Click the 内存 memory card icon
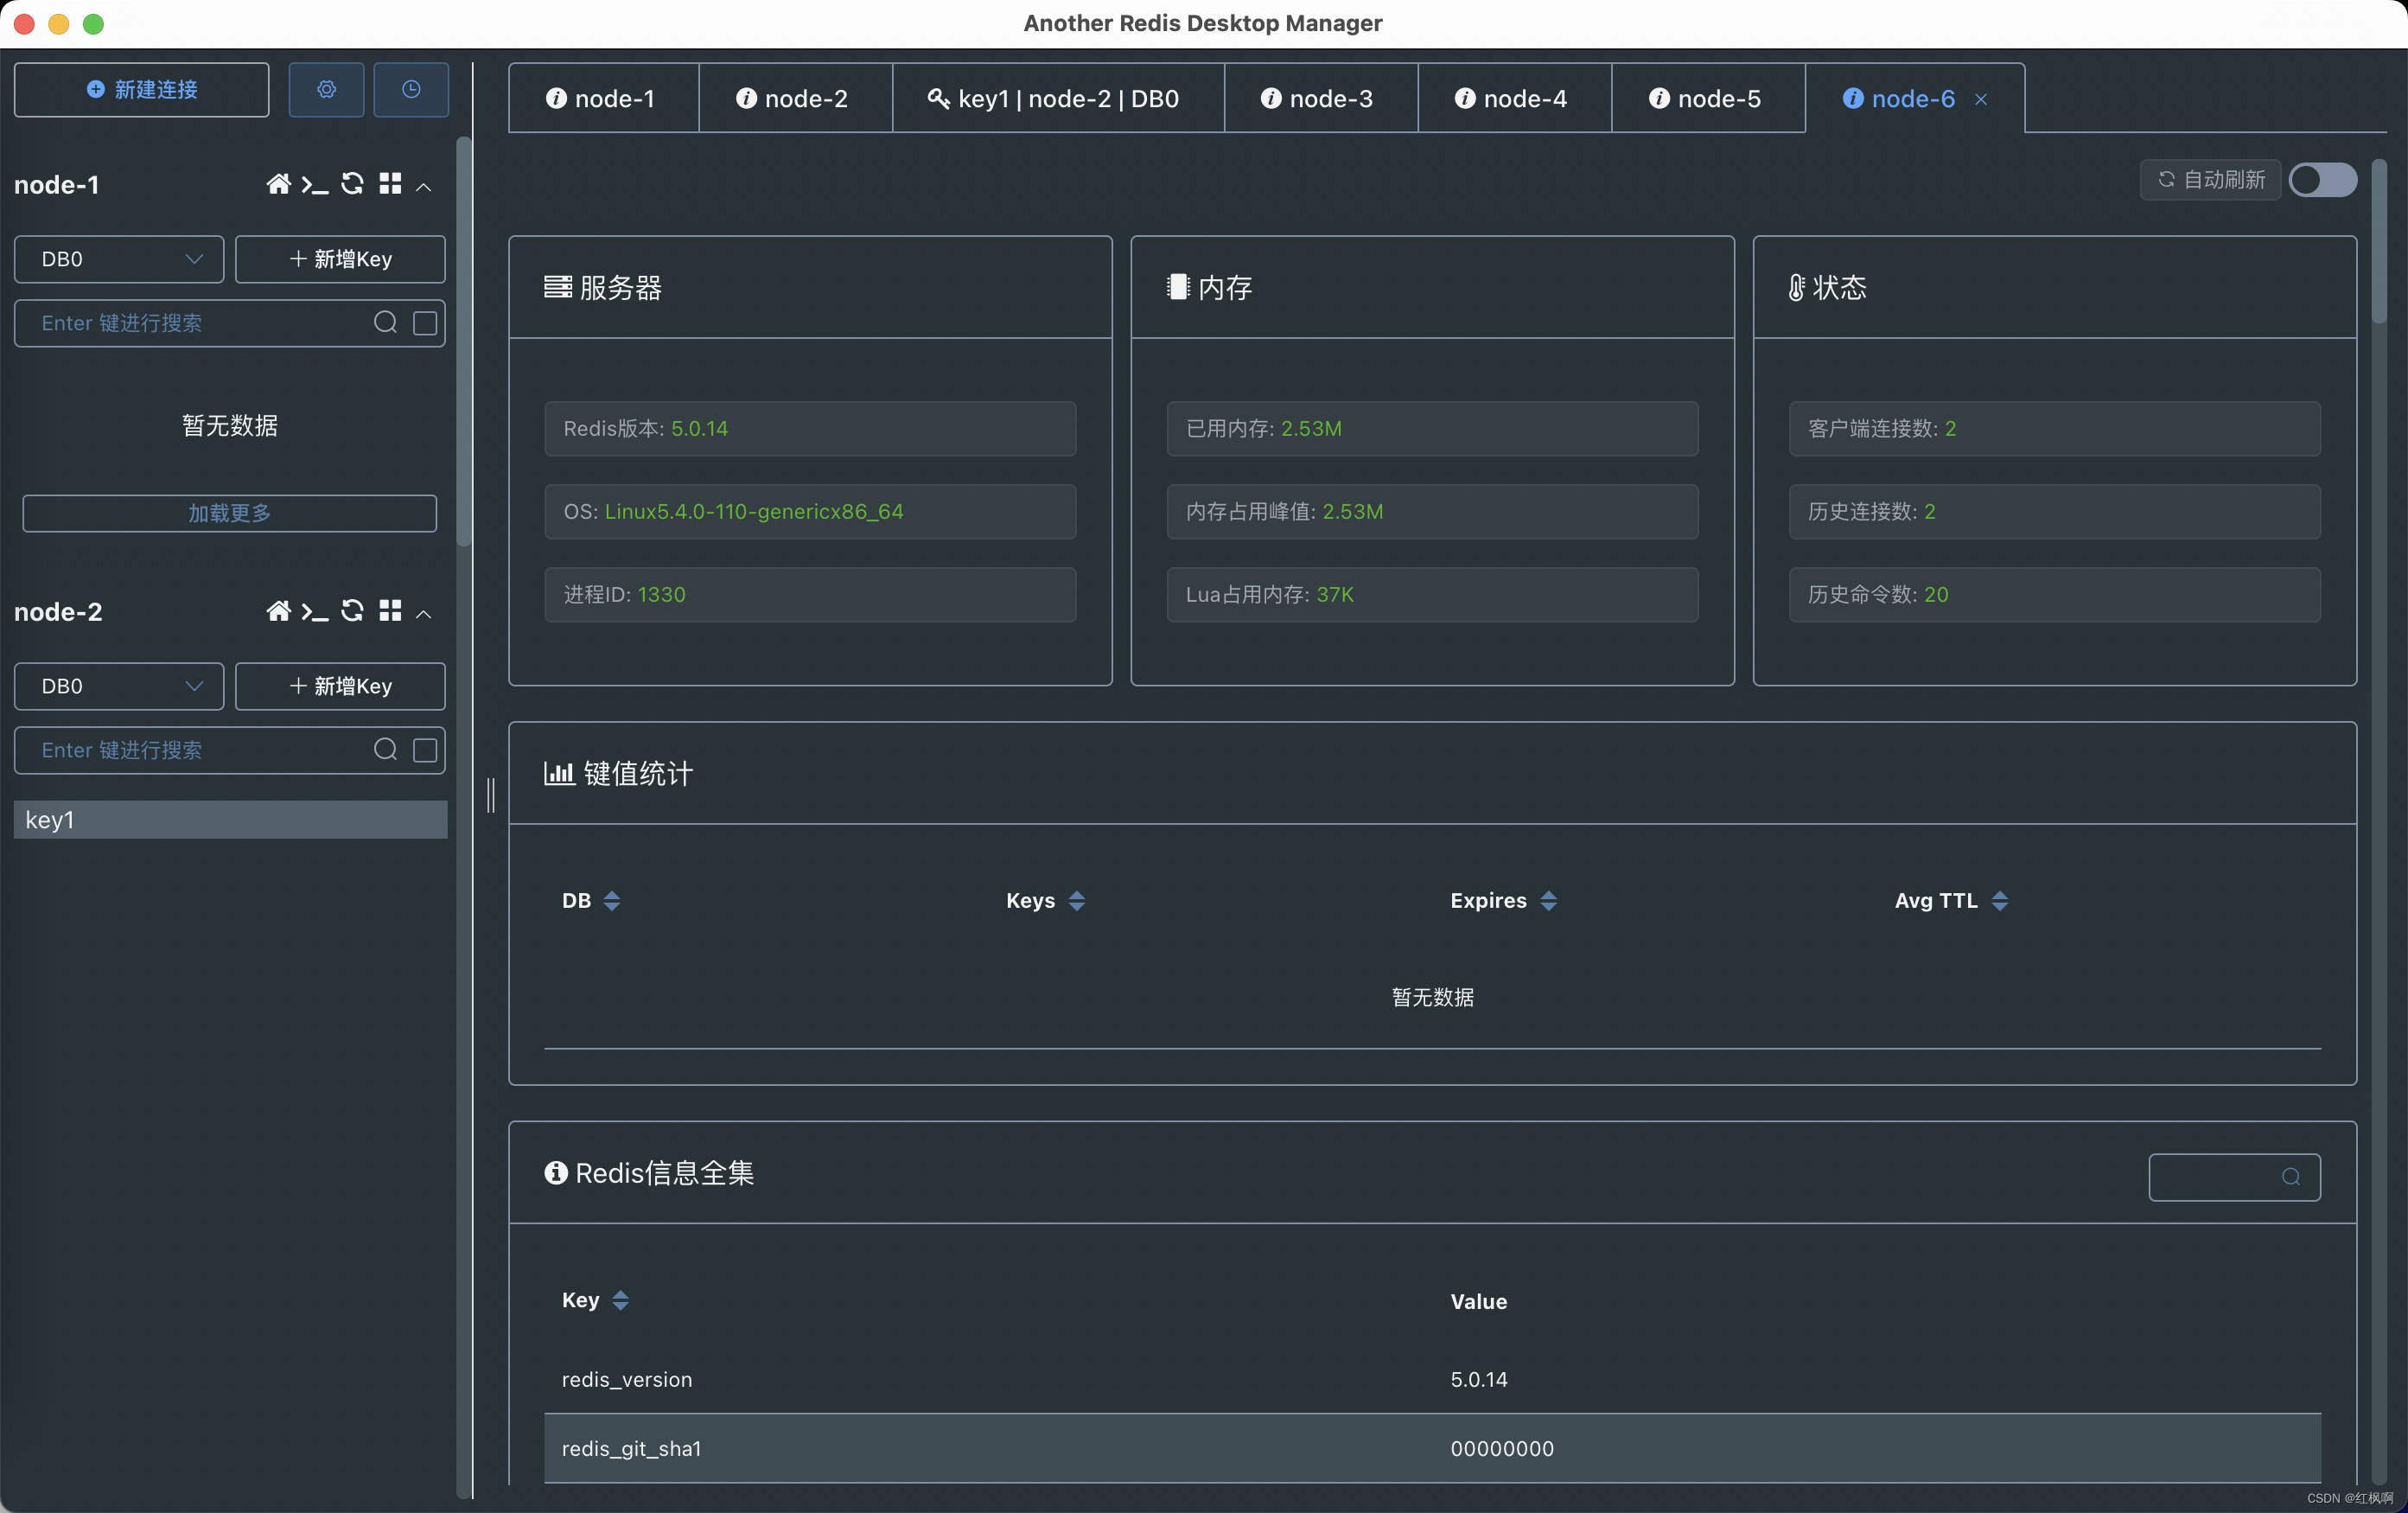 pyautogui.click(x=1178, y=288)
